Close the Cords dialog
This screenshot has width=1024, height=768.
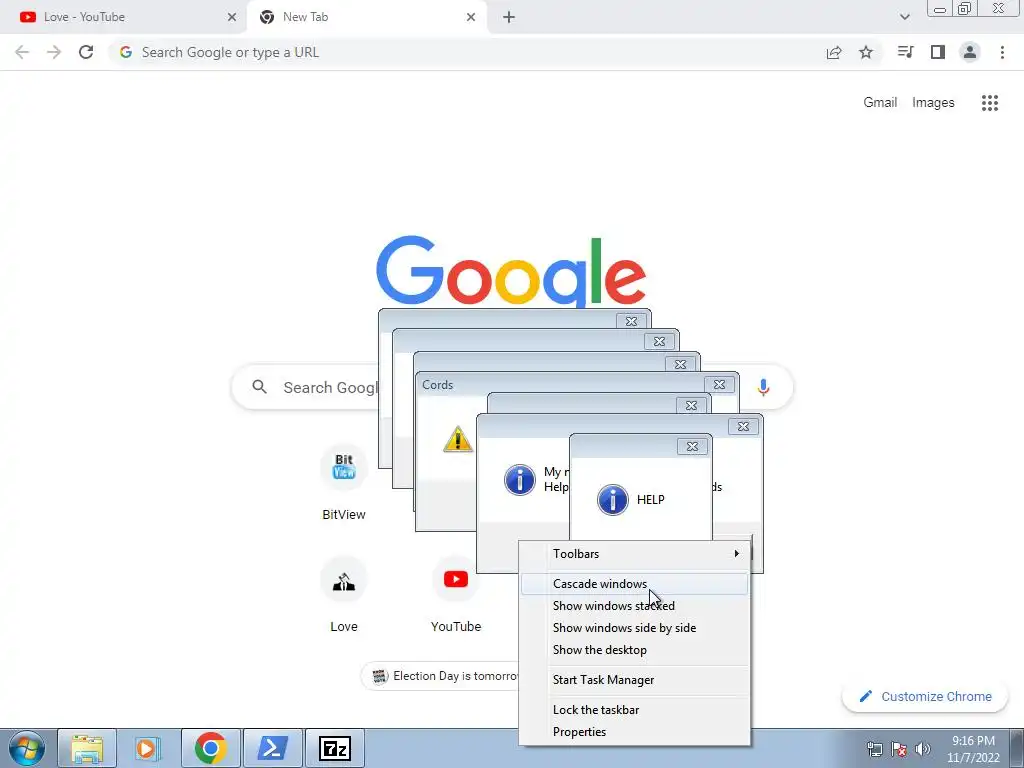[x=719, y=385]
